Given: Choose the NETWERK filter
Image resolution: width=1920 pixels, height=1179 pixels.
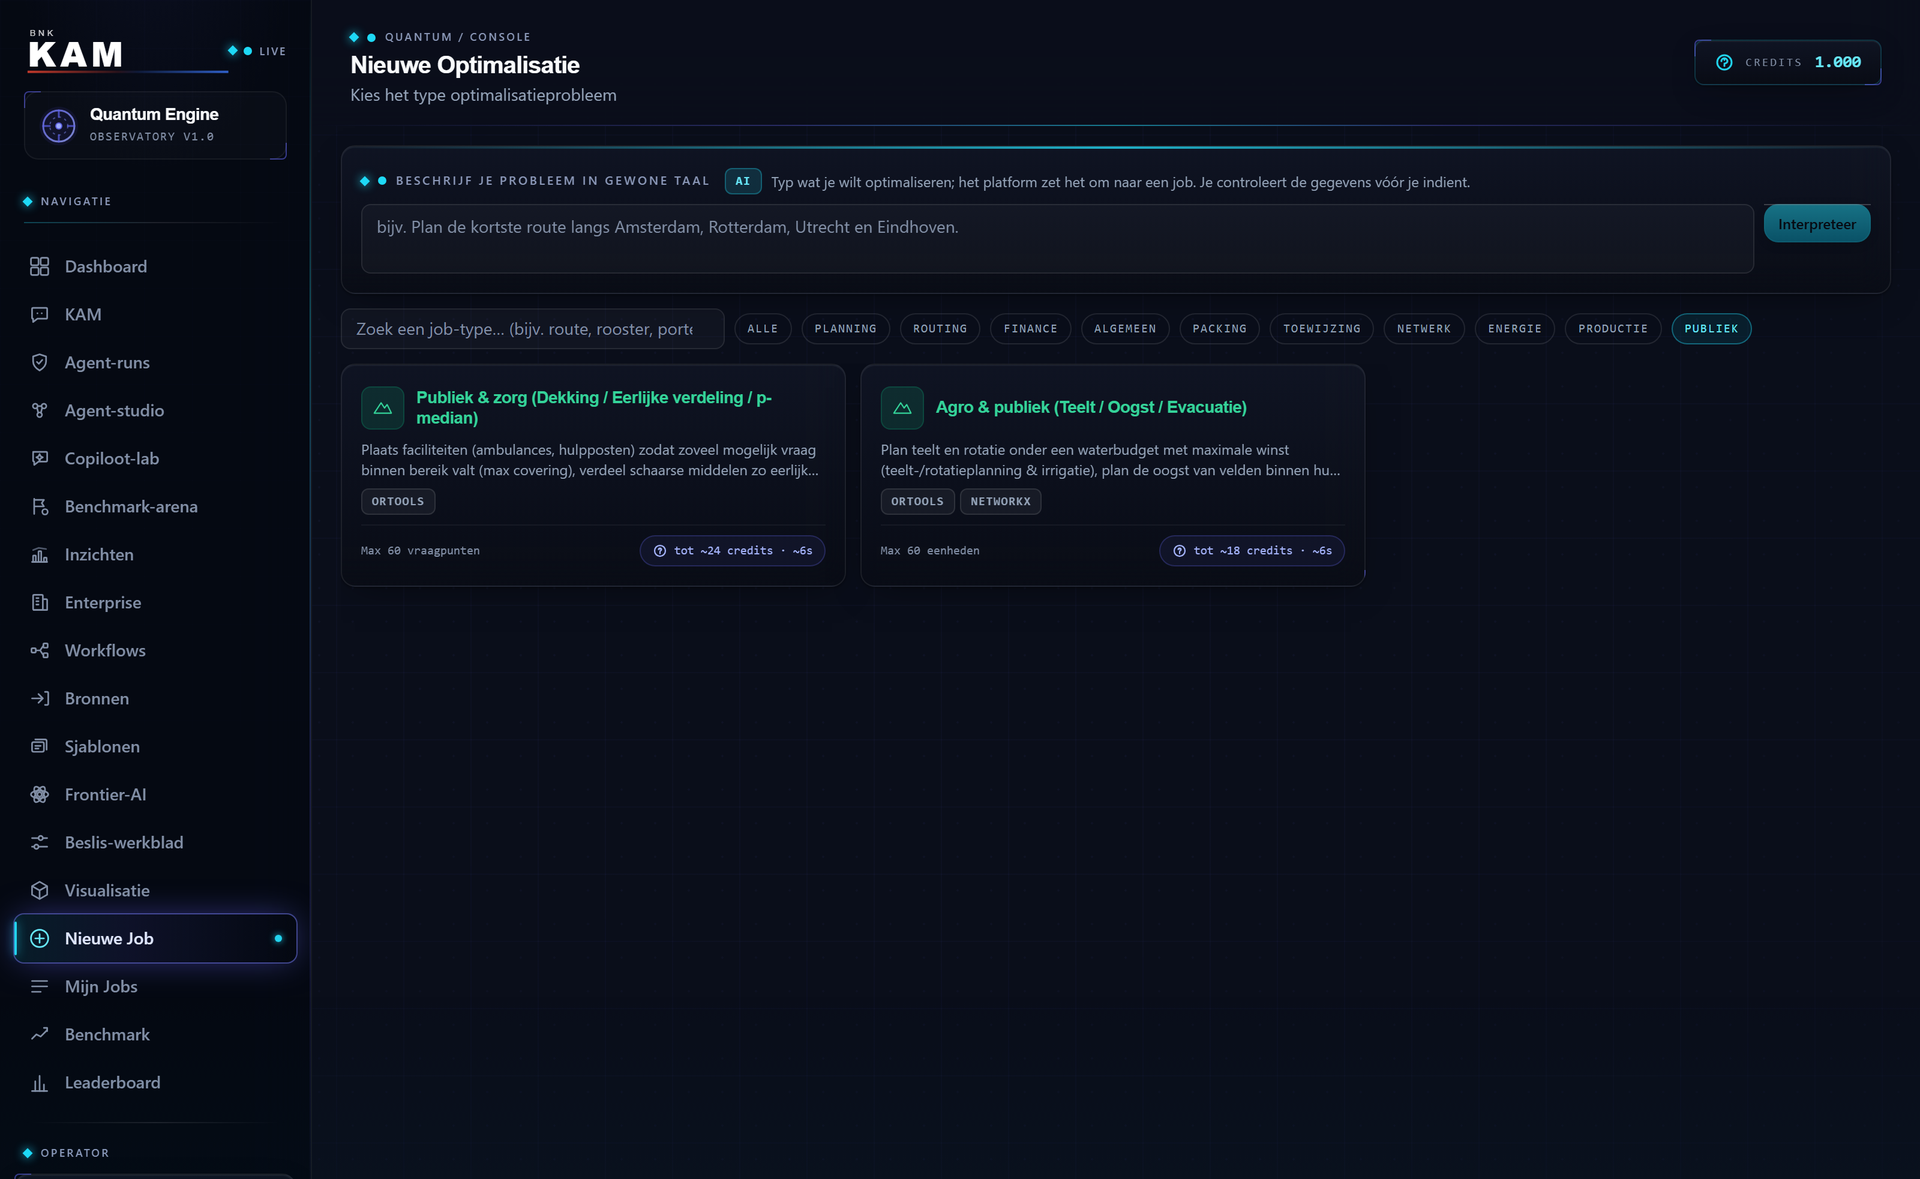Looking at the screenshot, I should coord(1423,329).
